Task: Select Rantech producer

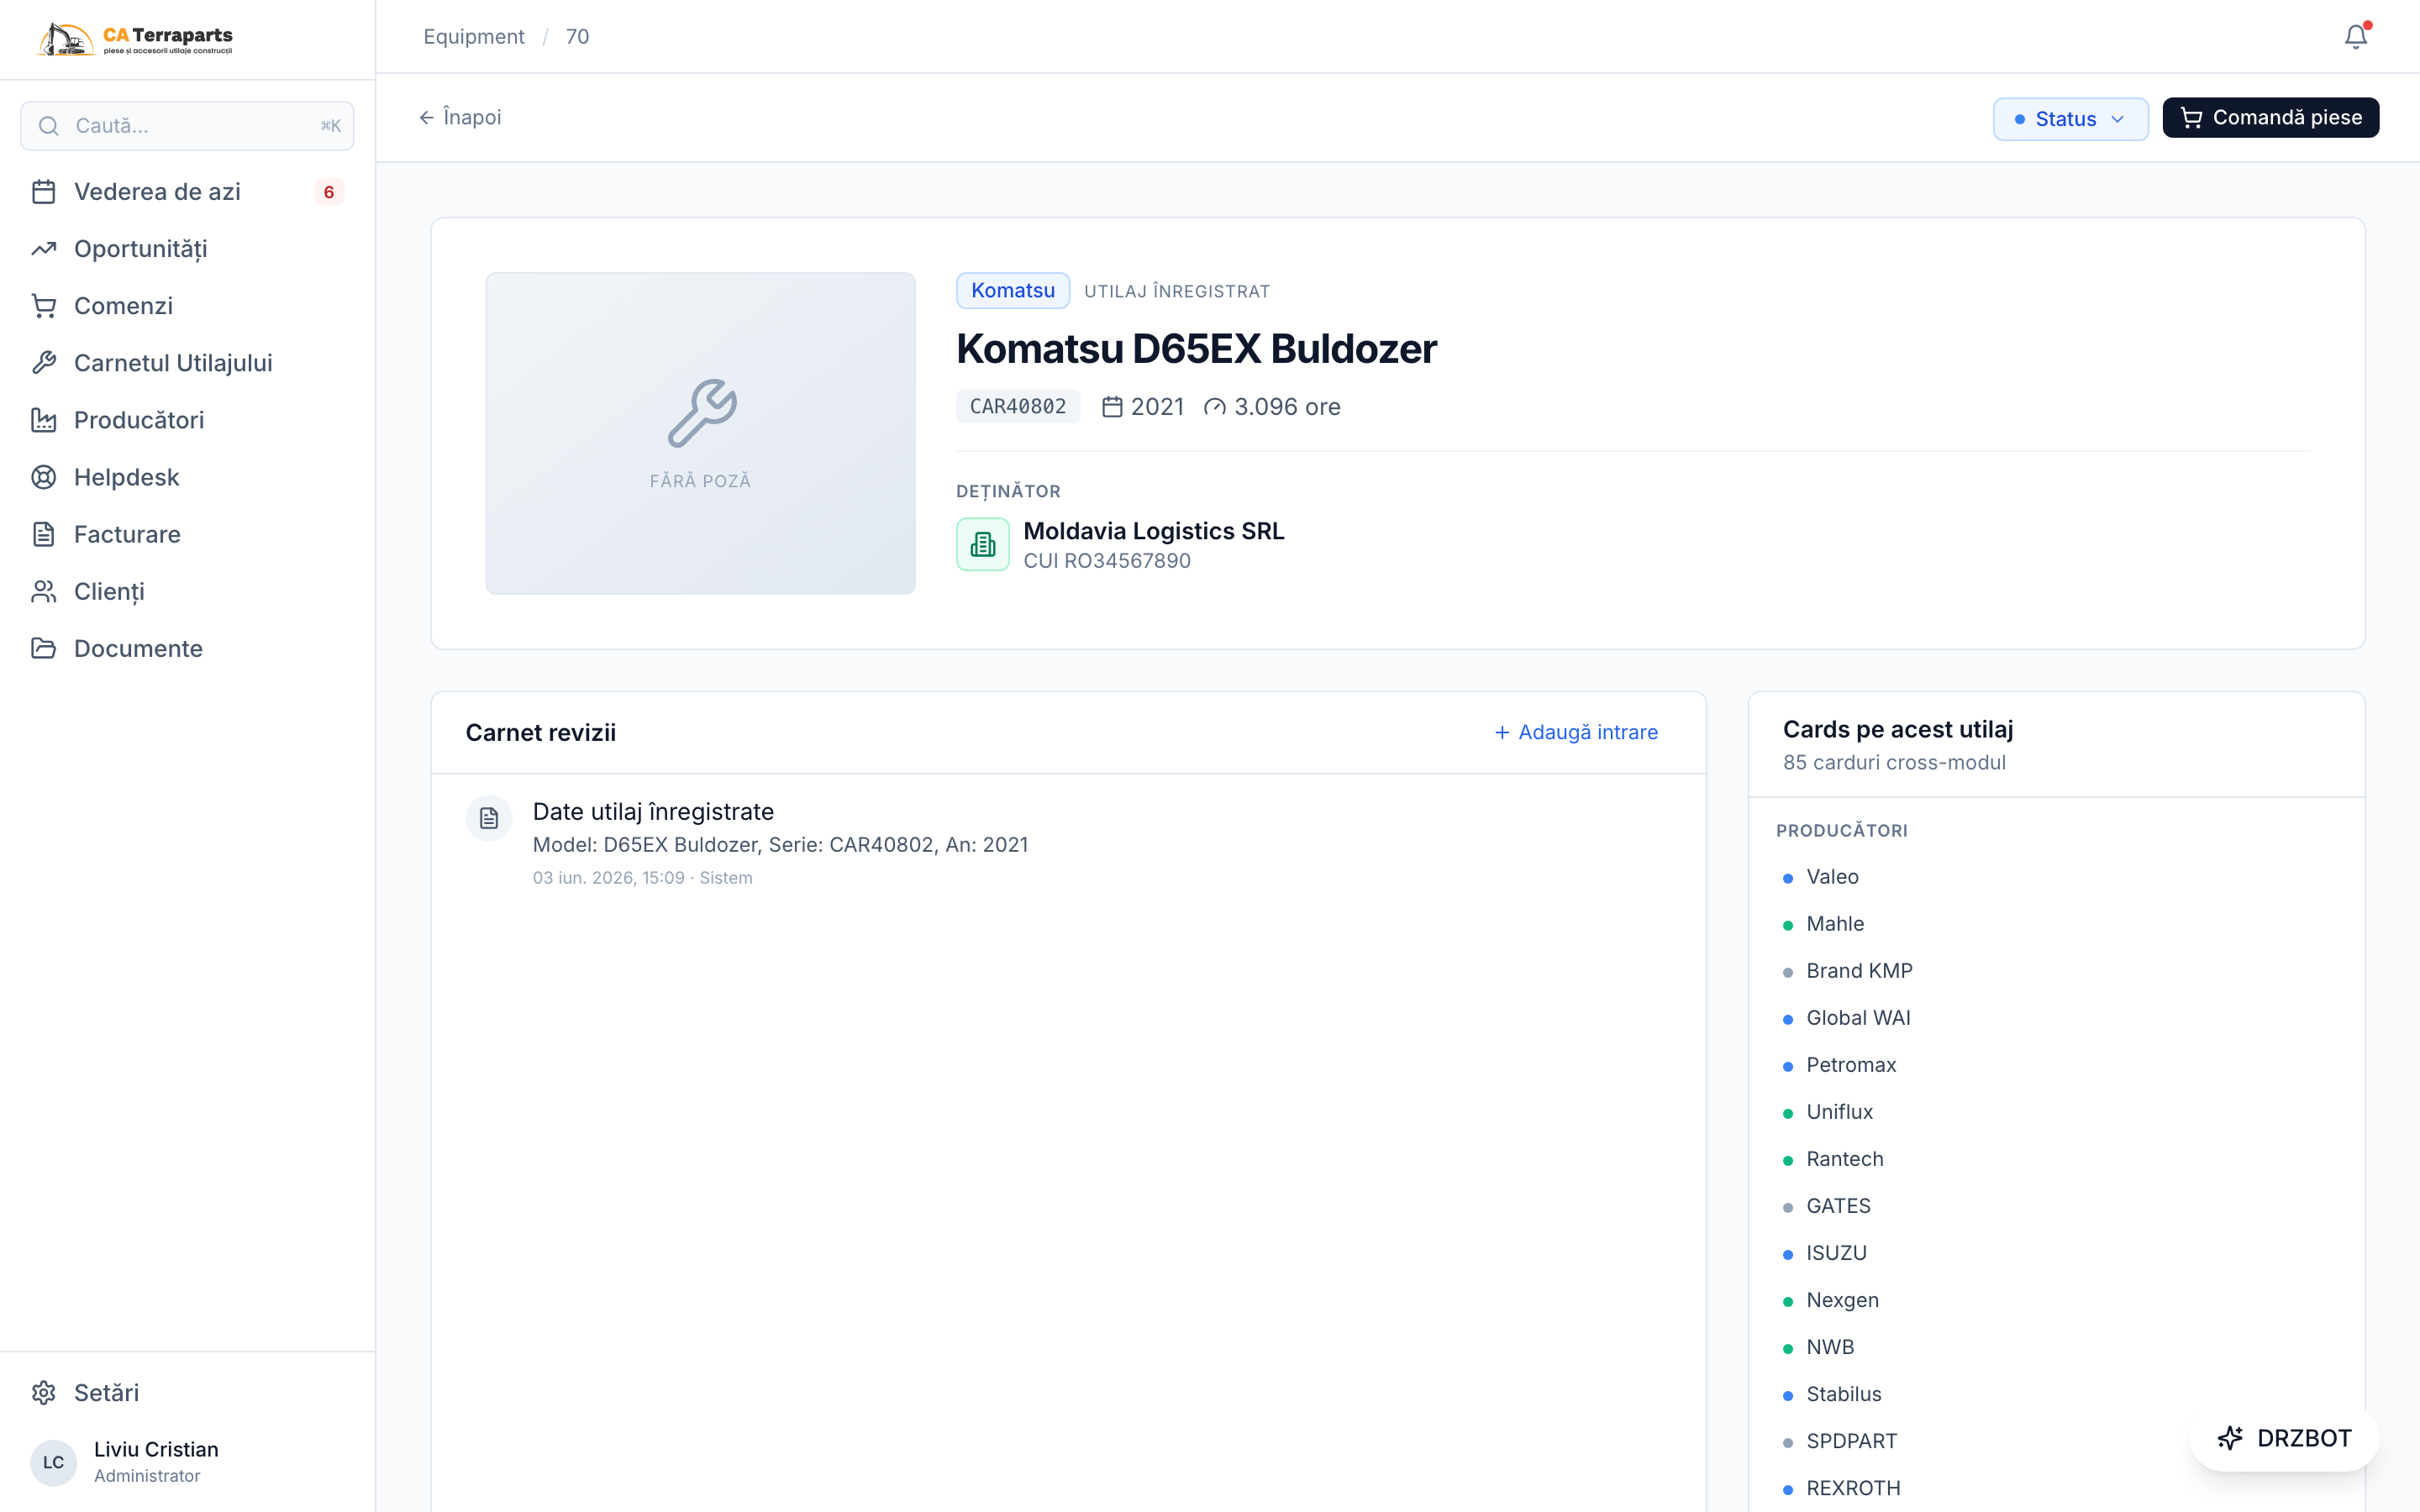Action: point(1845,1159)
